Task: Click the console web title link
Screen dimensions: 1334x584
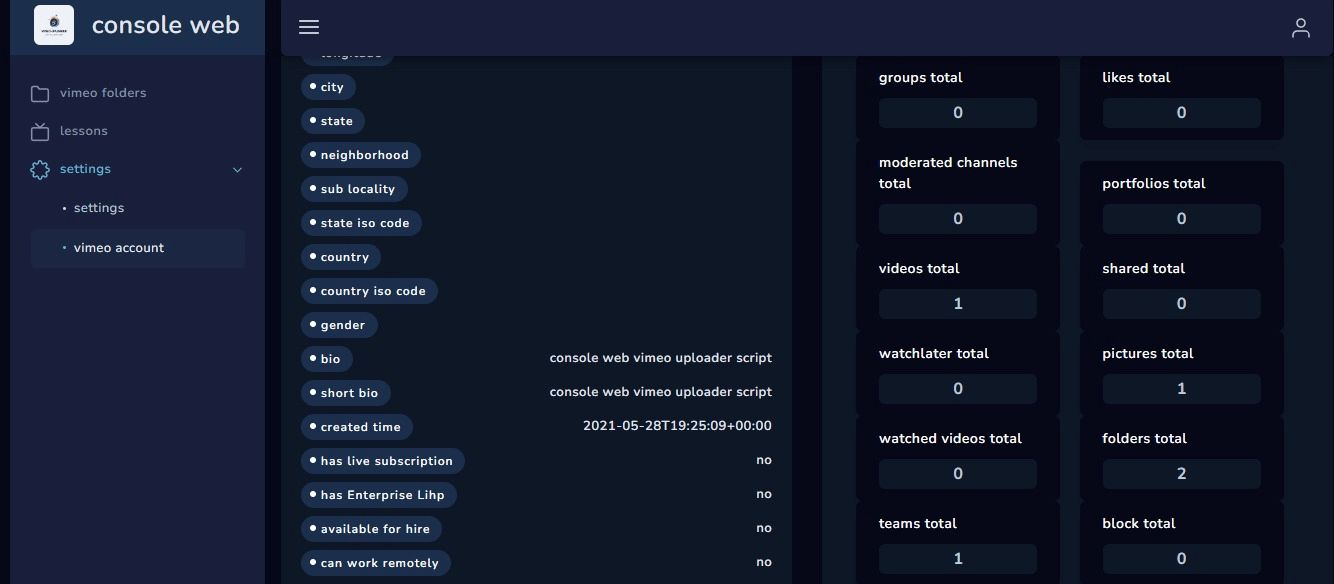Action: pyautogui.click(x=166, y=25)
